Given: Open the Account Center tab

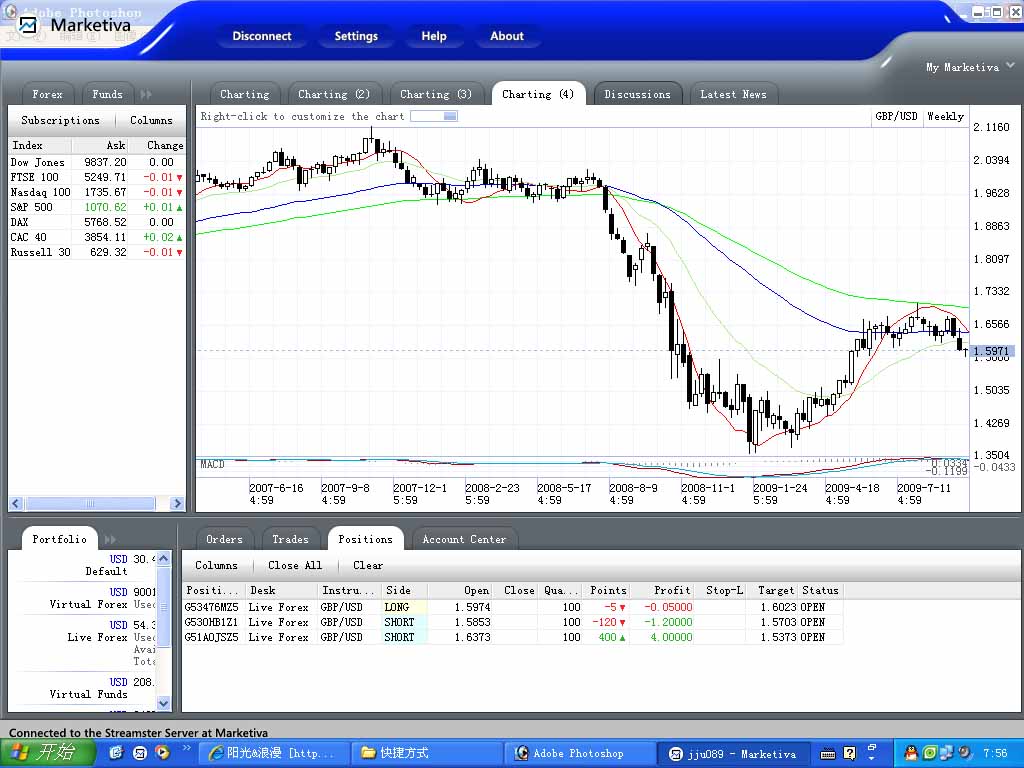Looking at the screenshot, I should click(x=464, y=539).
